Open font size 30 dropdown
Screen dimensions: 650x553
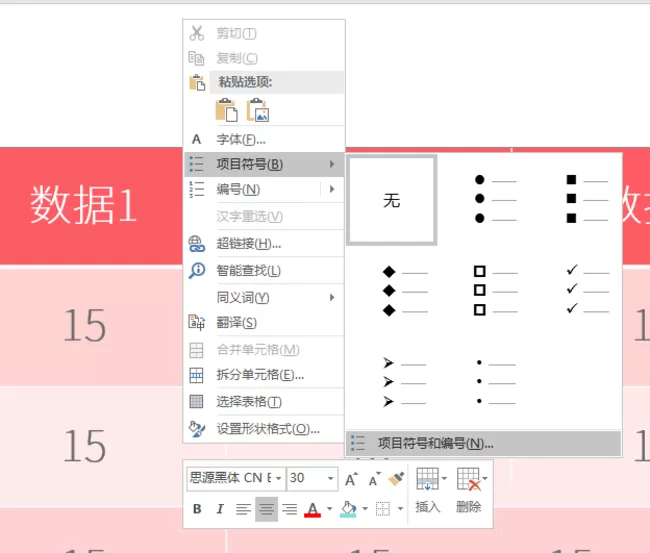coord(330,478)
